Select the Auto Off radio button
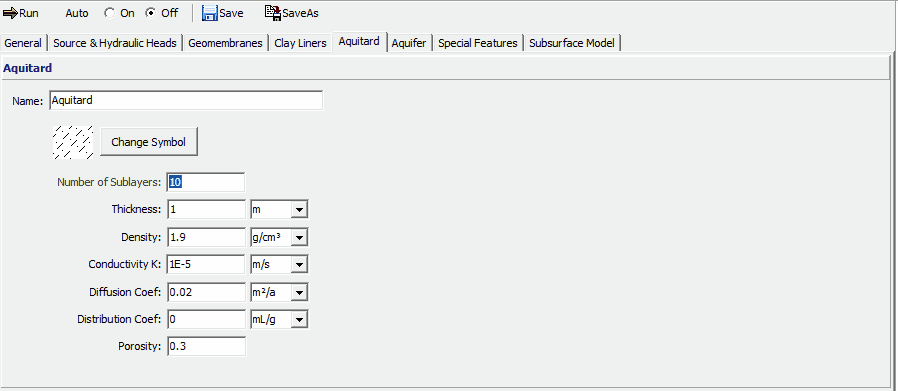This screenshot has height=391, width=898. pyautogui.click(x=151, y=13)
